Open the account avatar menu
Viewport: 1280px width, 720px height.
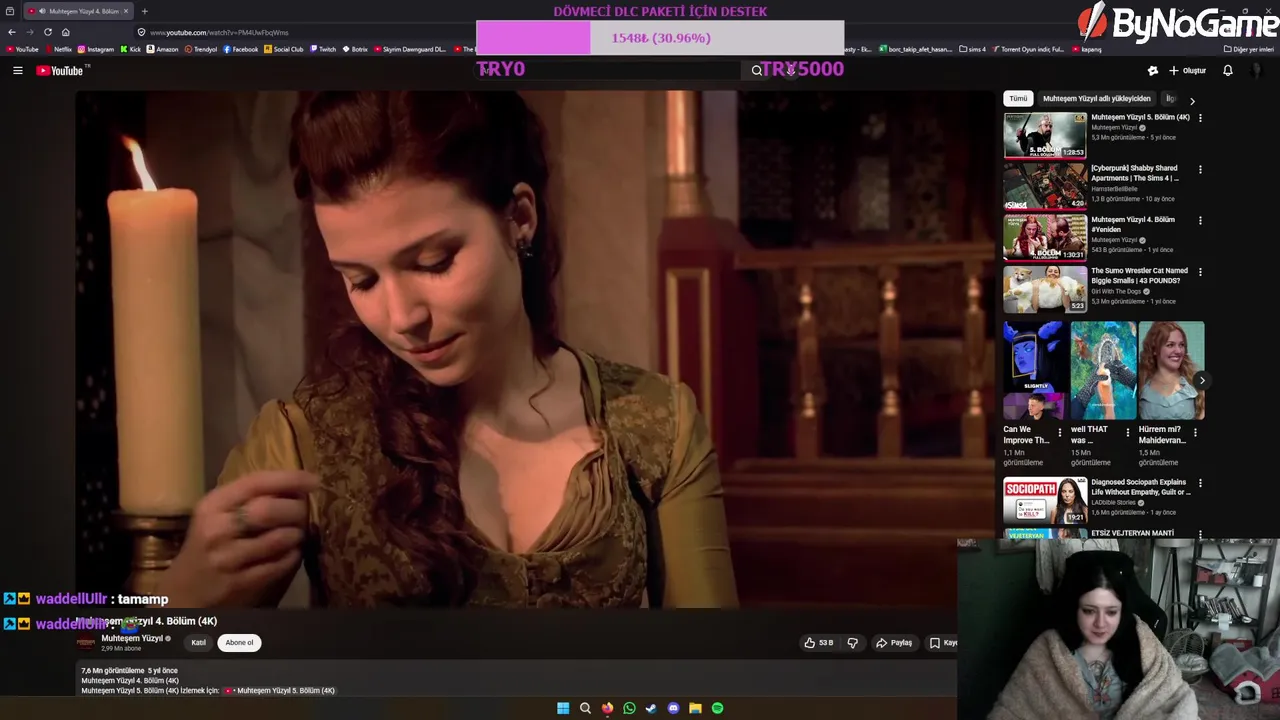pos(1256,70)
